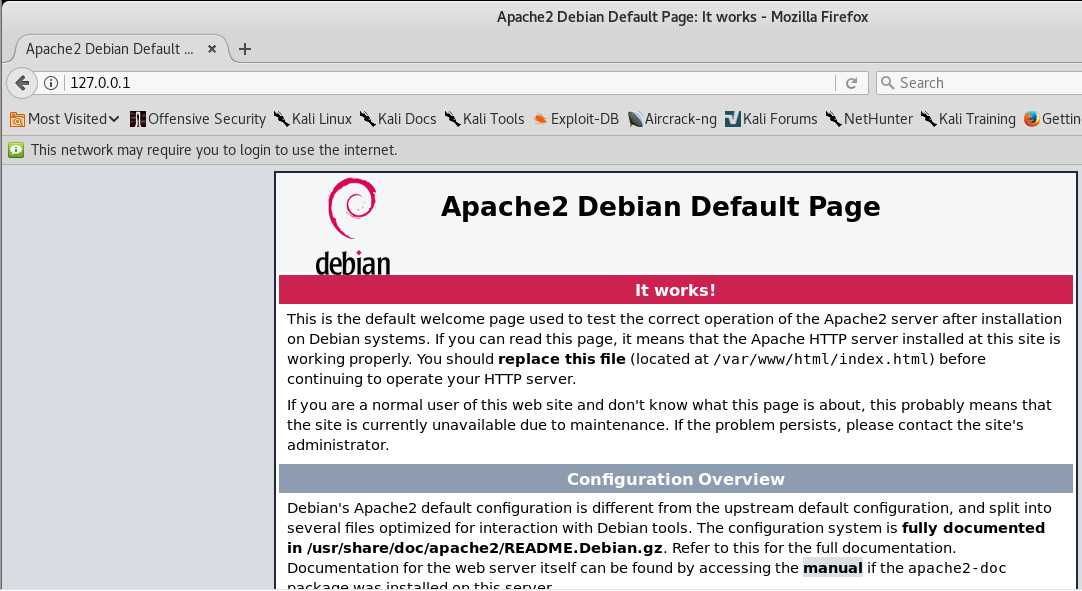Click the Kali Tools bookmark icon

(452, 119)
